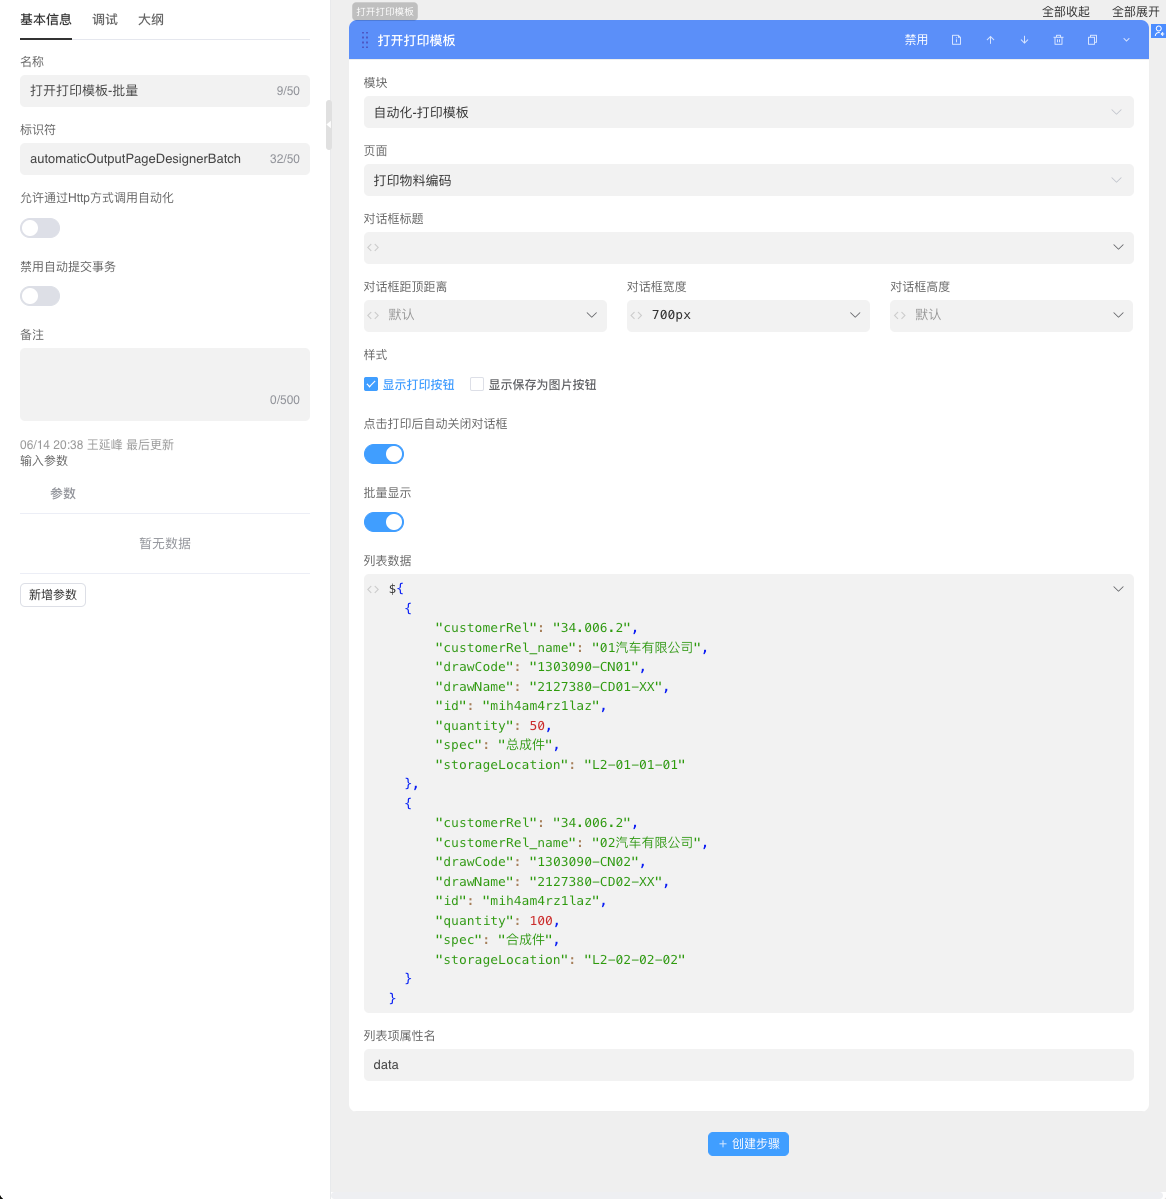Viewport: 1166px width, 1199px height.
Task: Move step down with arrow icon
Action: click(1024, 40)
